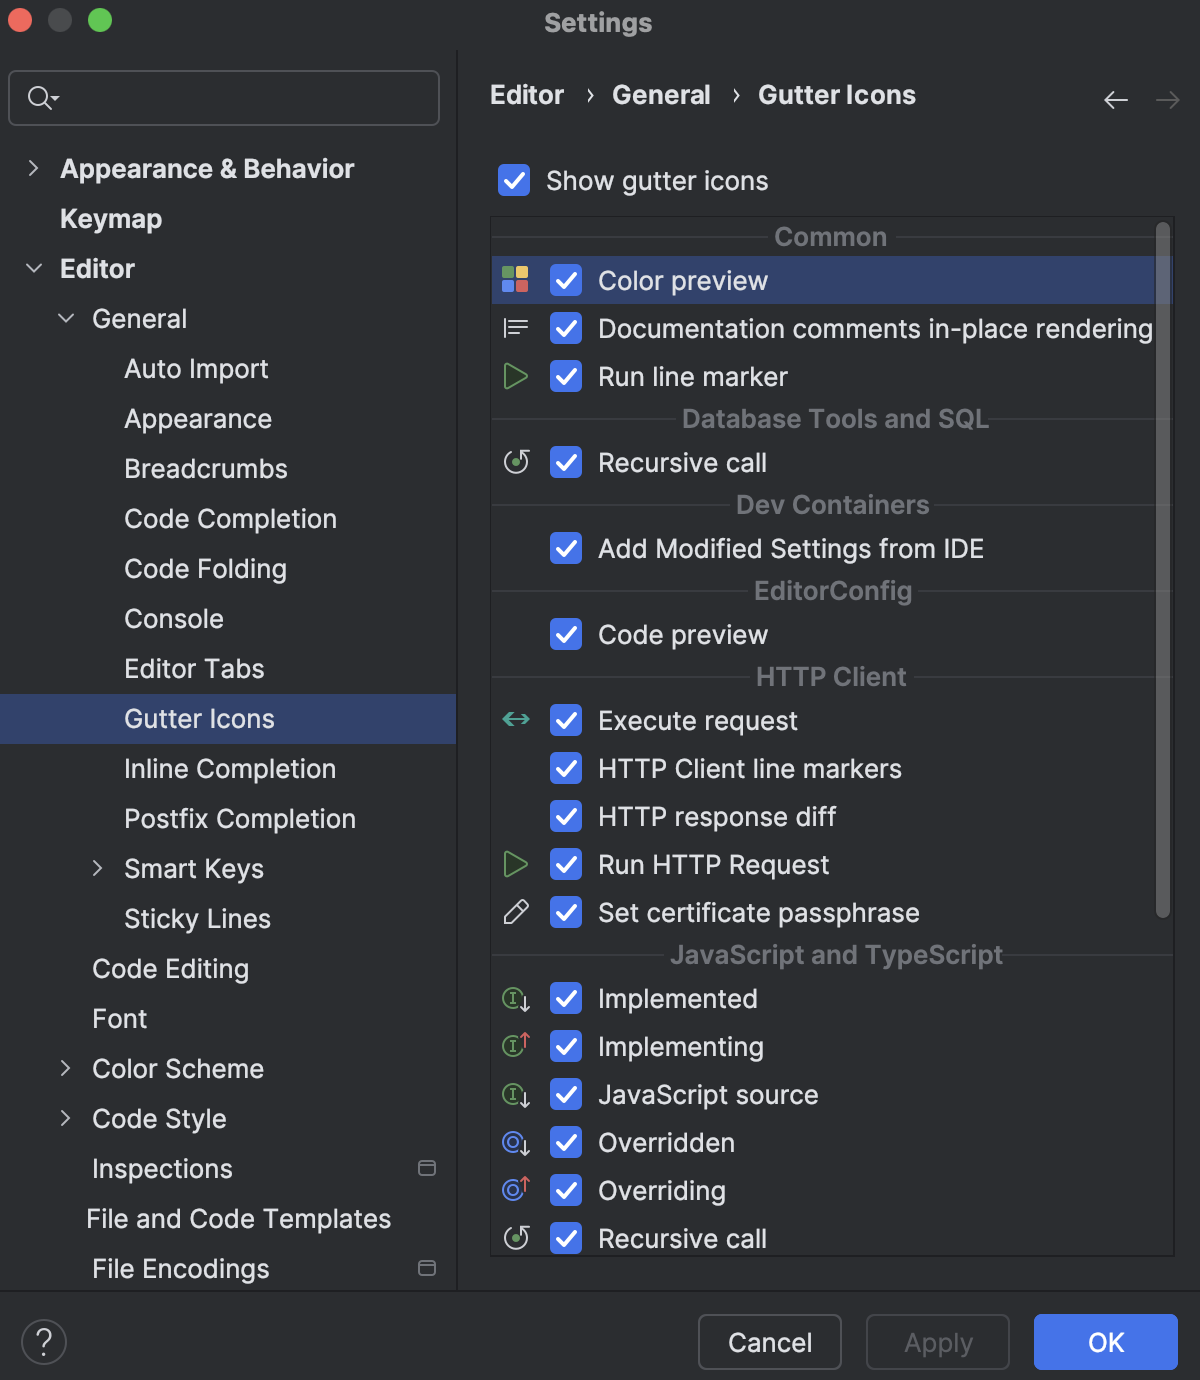Viewport: 1200px width, 1380px height.
Task: Click the Cancel button
Action: pyautogui.click(x=768, y=1342)
